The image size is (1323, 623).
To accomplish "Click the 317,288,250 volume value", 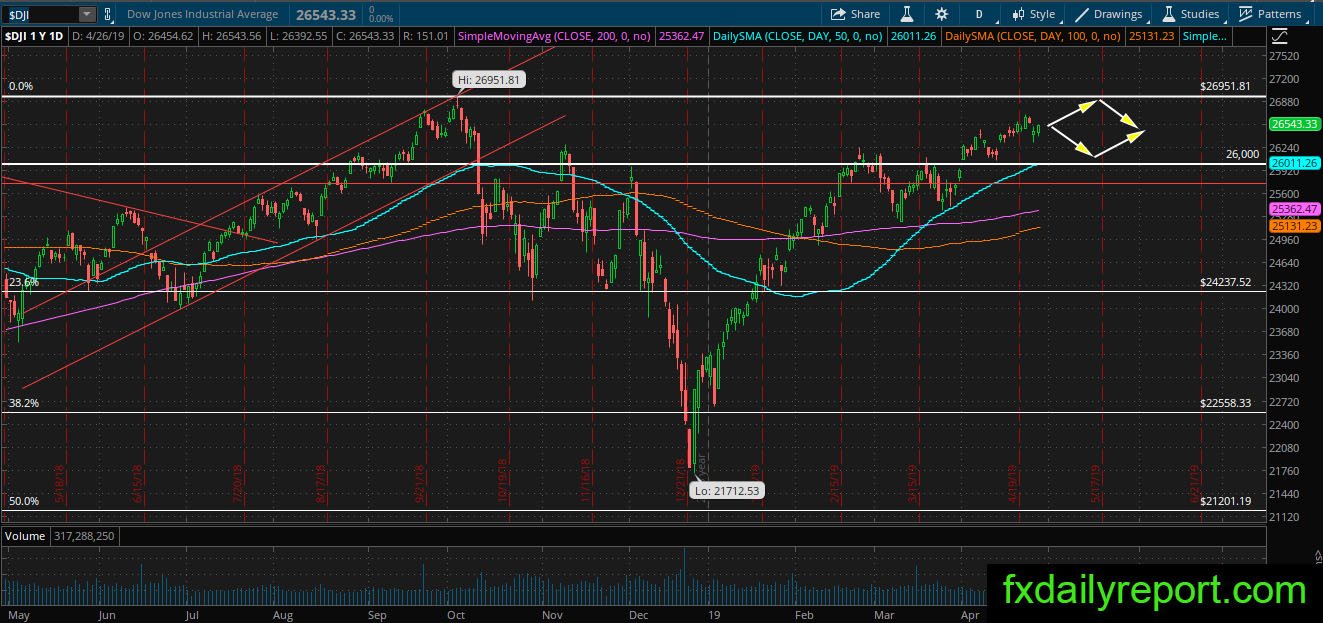I will [x=82, y=536].
